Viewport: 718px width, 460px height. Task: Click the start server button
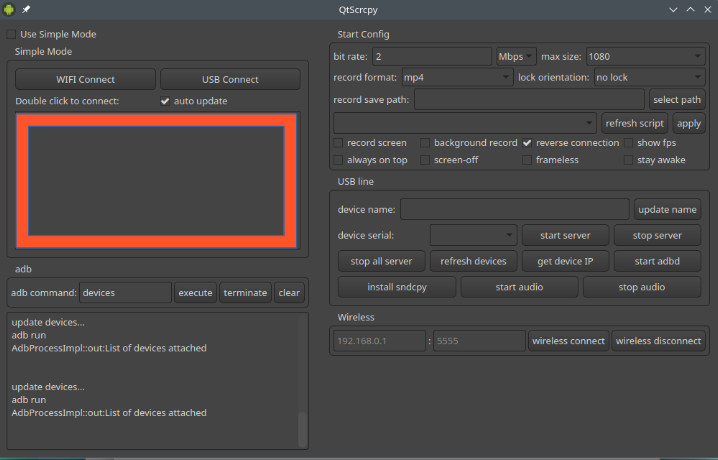565,235
